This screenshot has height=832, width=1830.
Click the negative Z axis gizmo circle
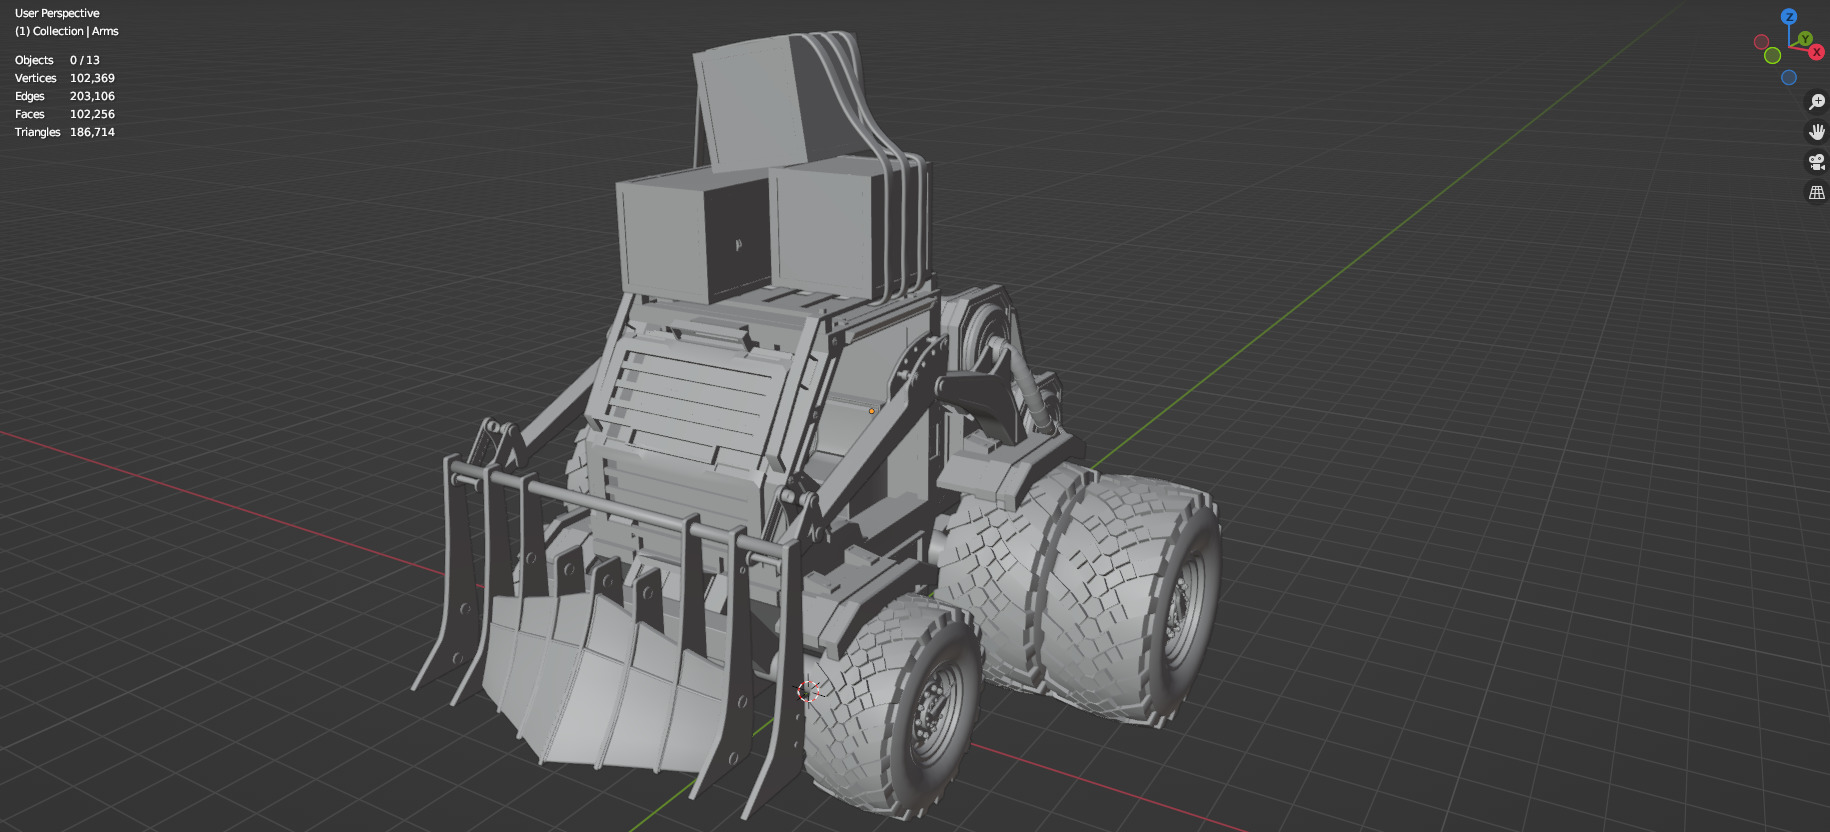(x=1789, y=77)
